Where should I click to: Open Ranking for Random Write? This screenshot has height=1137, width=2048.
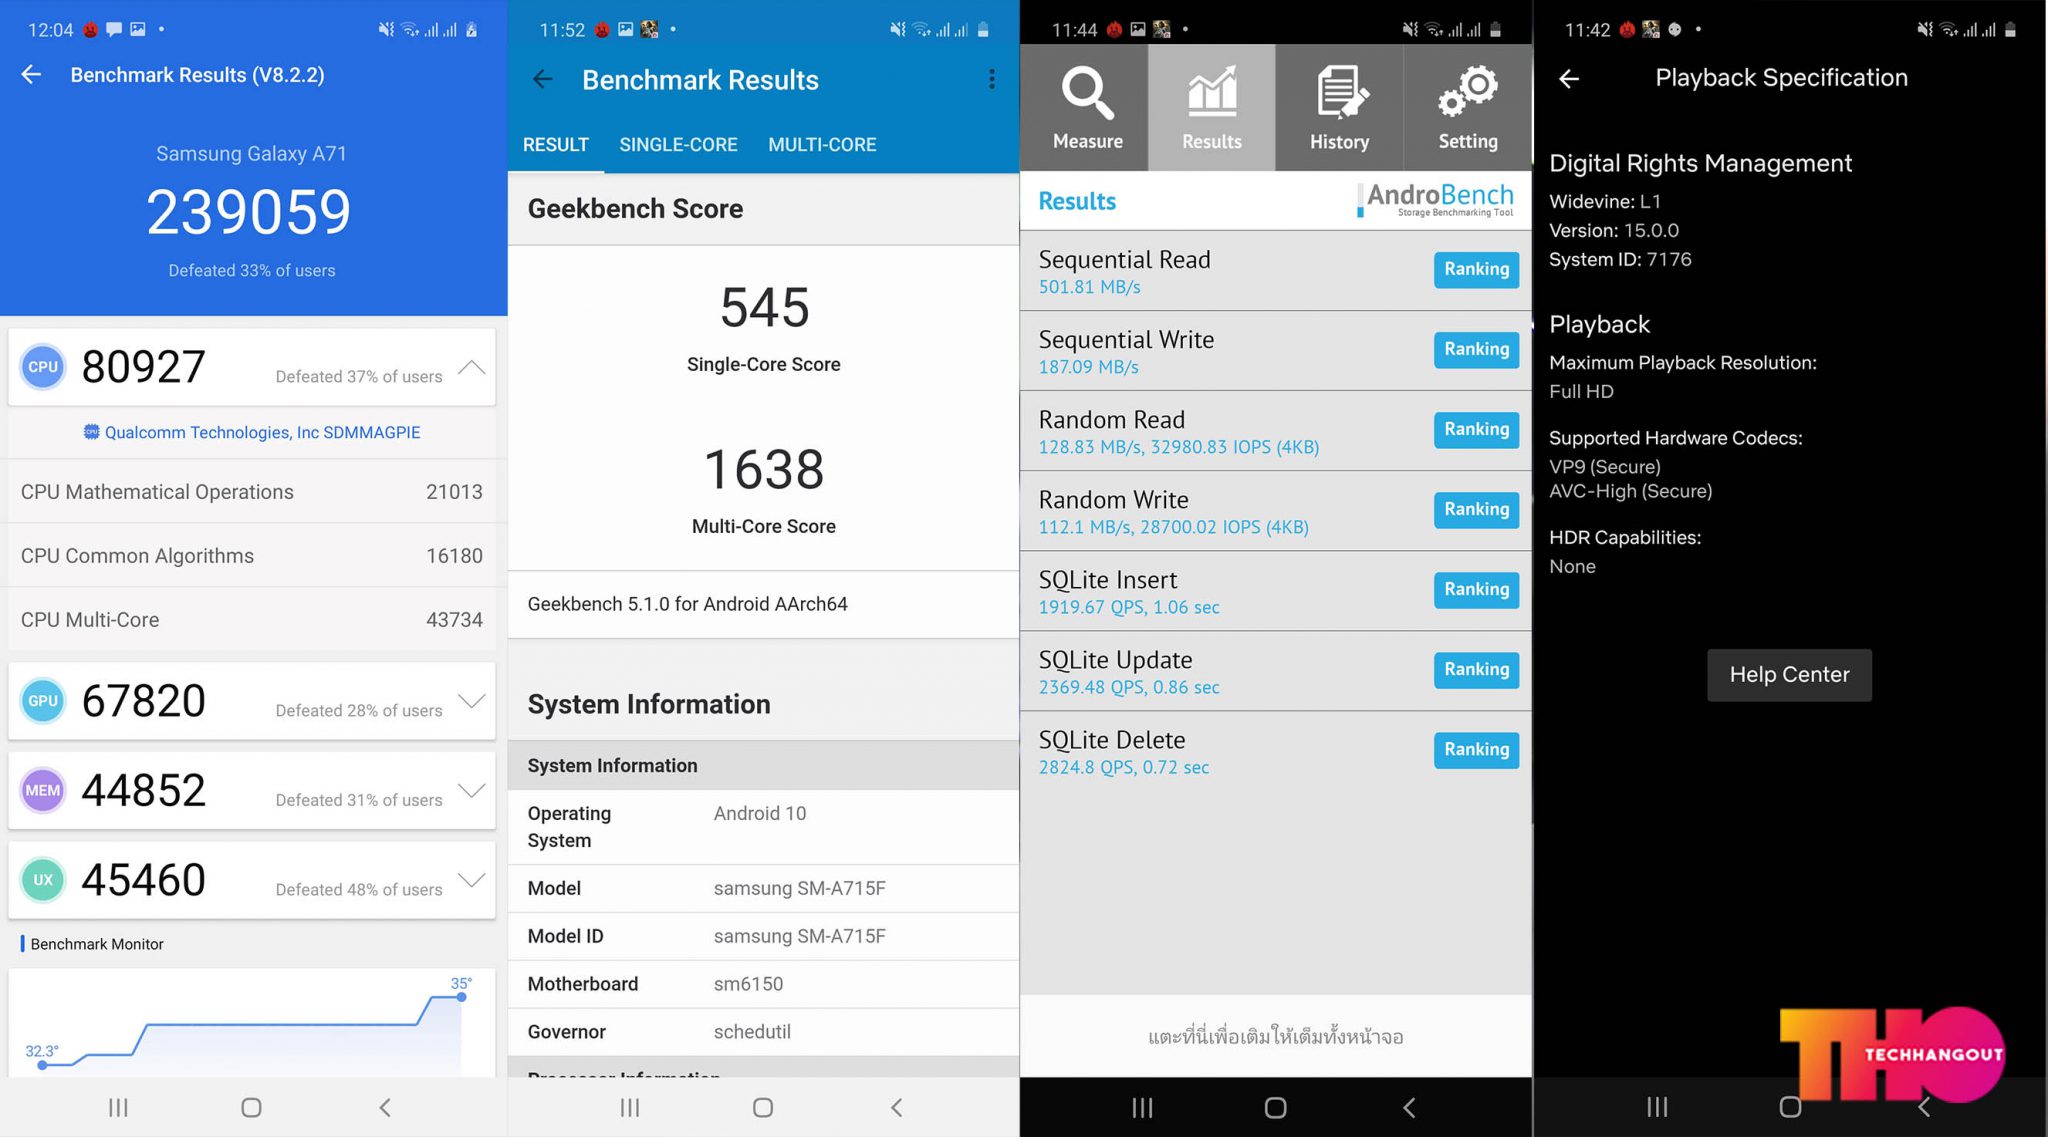1476,509
